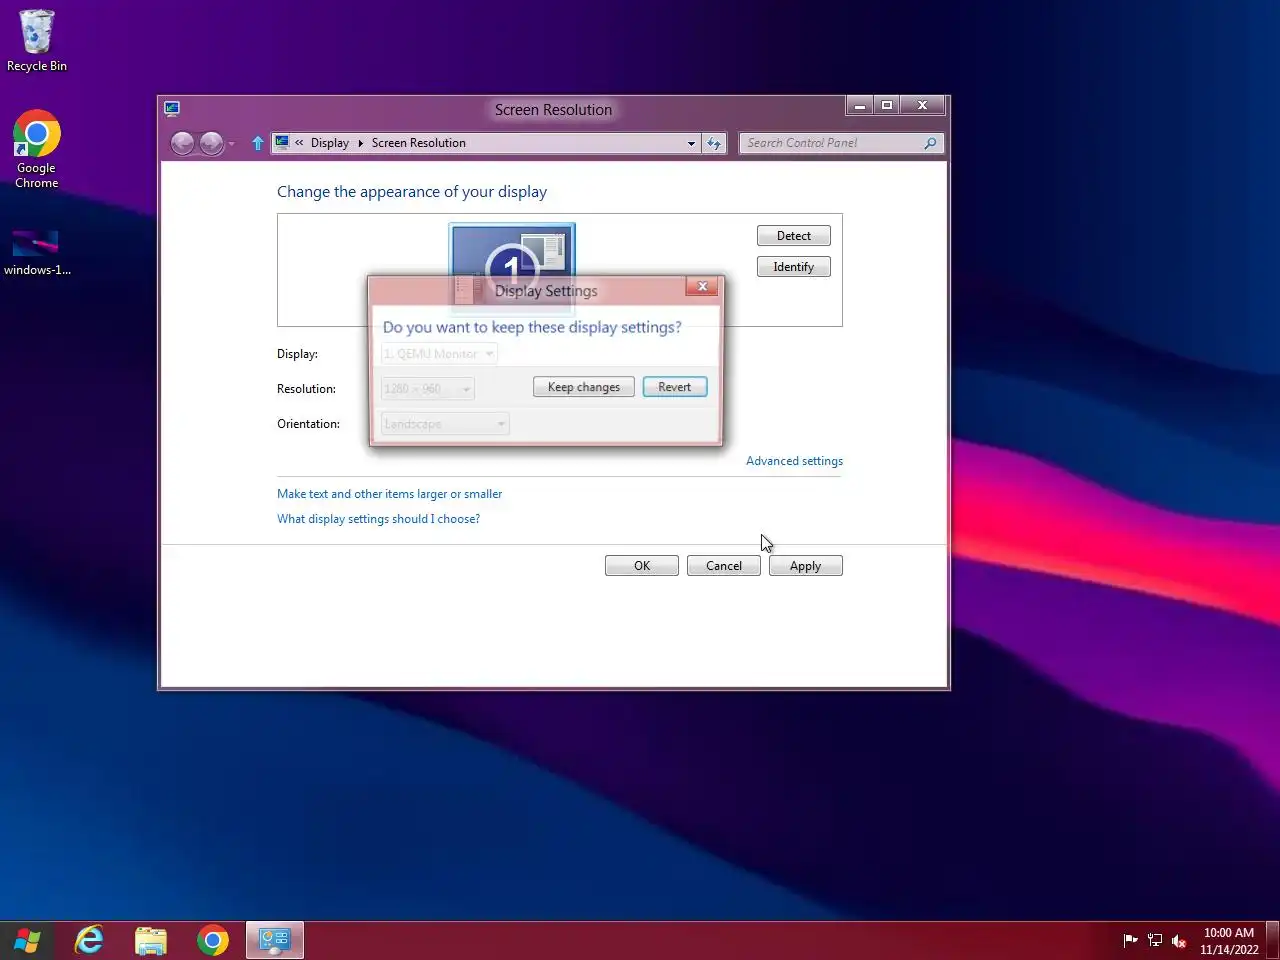Confirm with the OK button
Image resolution: width=1280 pixels, height=960 pixels.
tap(642, 566)
